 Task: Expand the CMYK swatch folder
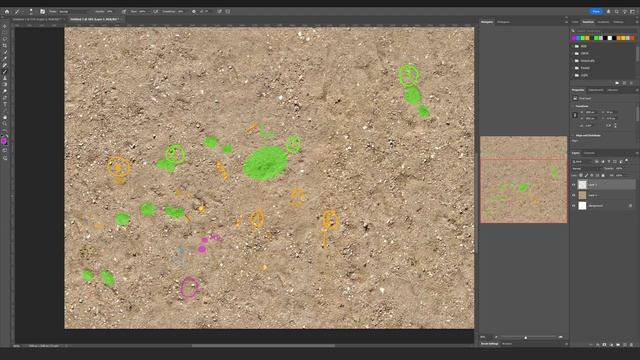573,53
